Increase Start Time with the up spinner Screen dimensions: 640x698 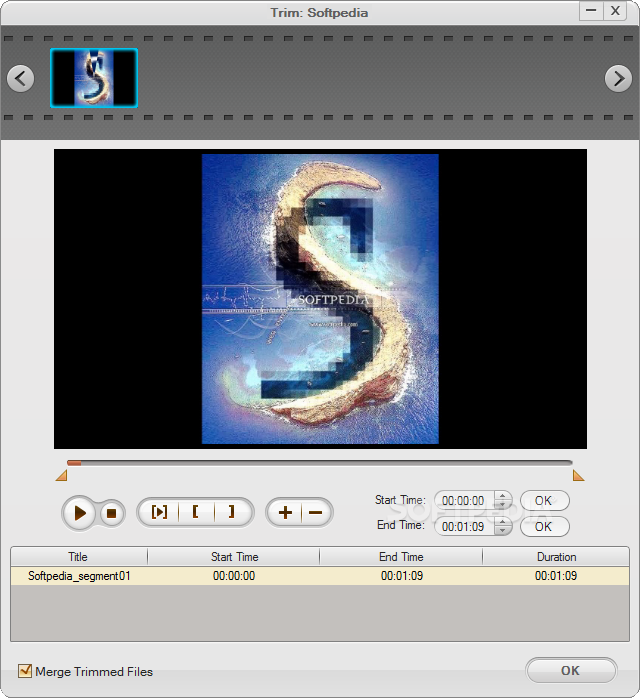pos(502,496)
